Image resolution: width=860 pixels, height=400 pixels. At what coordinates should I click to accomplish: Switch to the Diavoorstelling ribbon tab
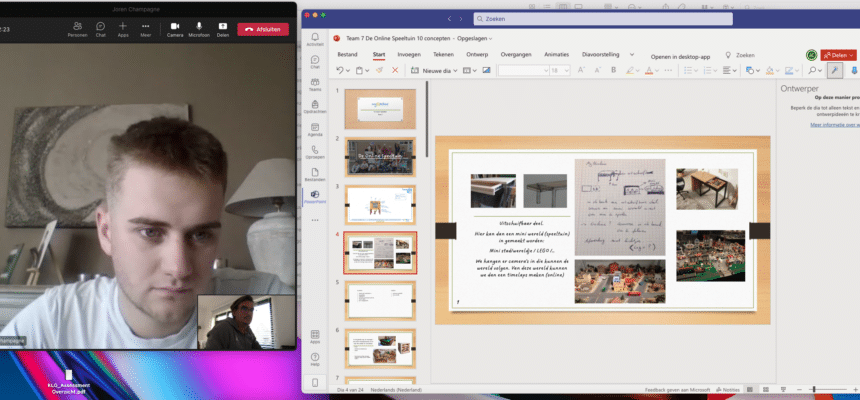pos(601,54)
